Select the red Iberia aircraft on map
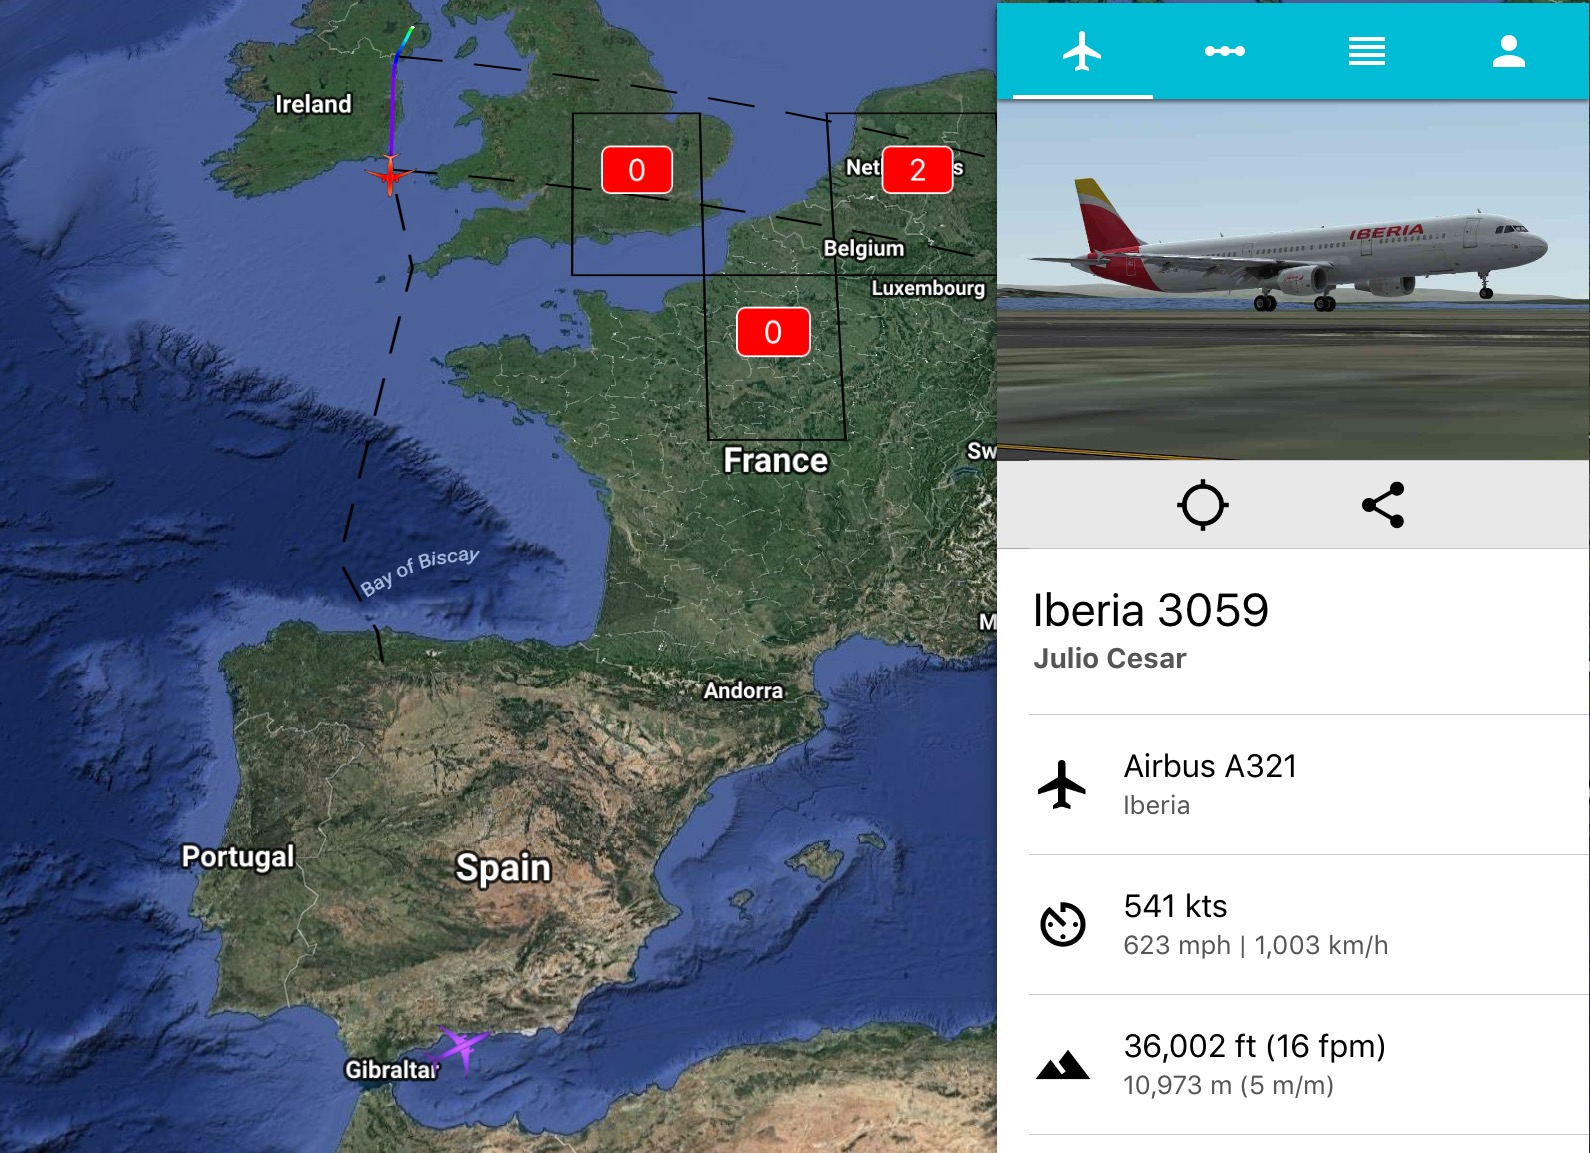1590x1153 pixels. click(390, 175)
